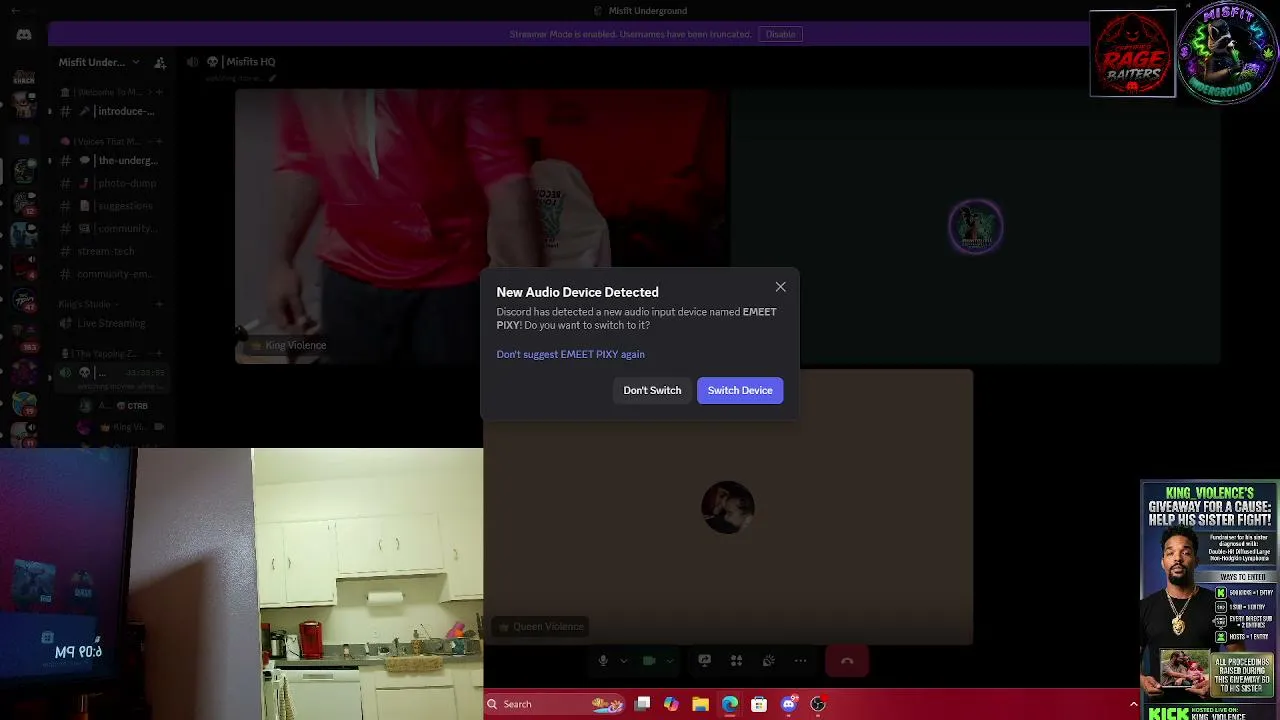The image size is (1280, 720).
Task: Share your screen from the call controls
Action: pyautogui.click(x=704, y=661)
